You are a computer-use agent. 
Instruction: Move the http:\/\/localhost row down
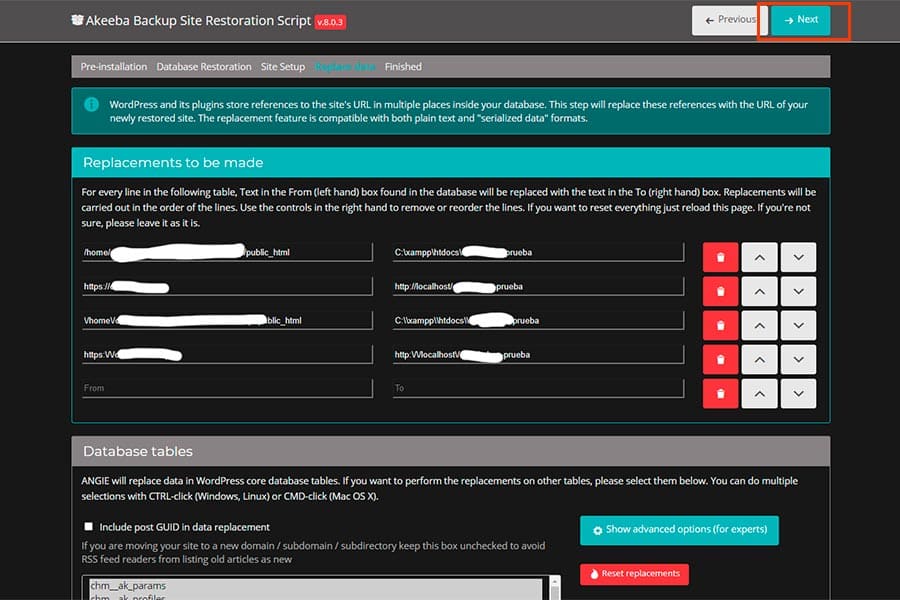798,360
